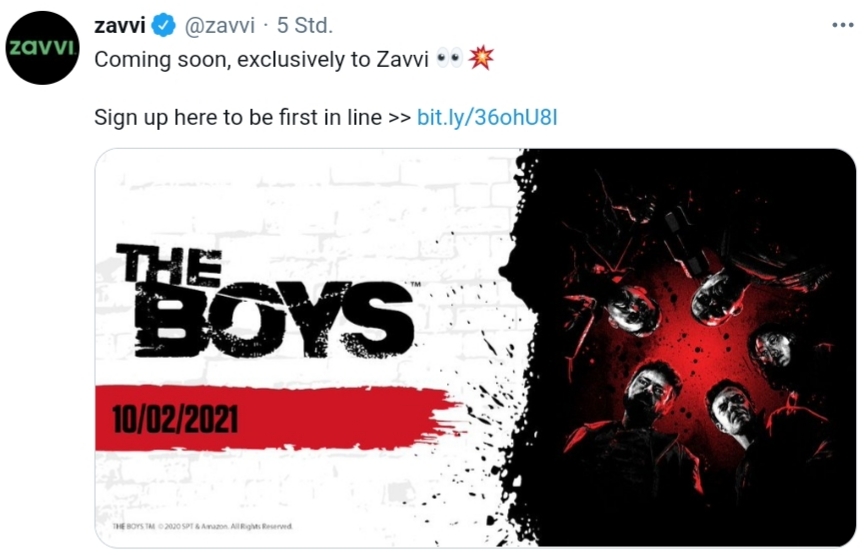
Task: Click the "Coming soon, exclusively to Zavvi" text
Action: click(262, 59)
